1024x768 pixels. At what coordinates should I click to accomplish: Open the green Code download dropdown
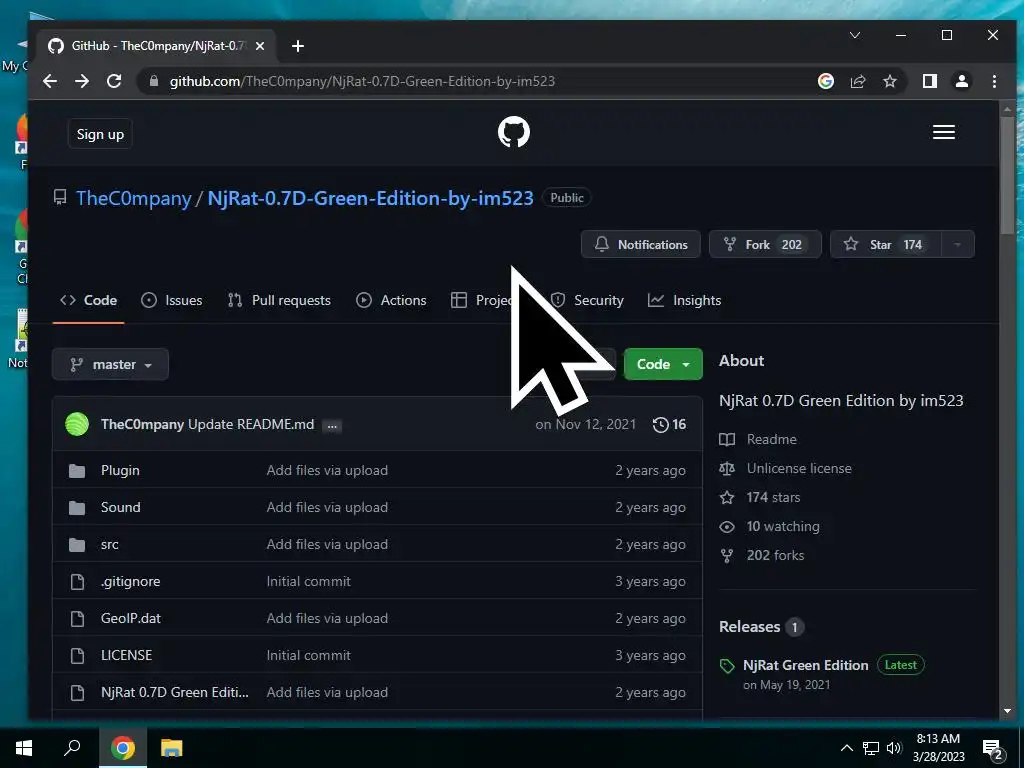point(663,364)
